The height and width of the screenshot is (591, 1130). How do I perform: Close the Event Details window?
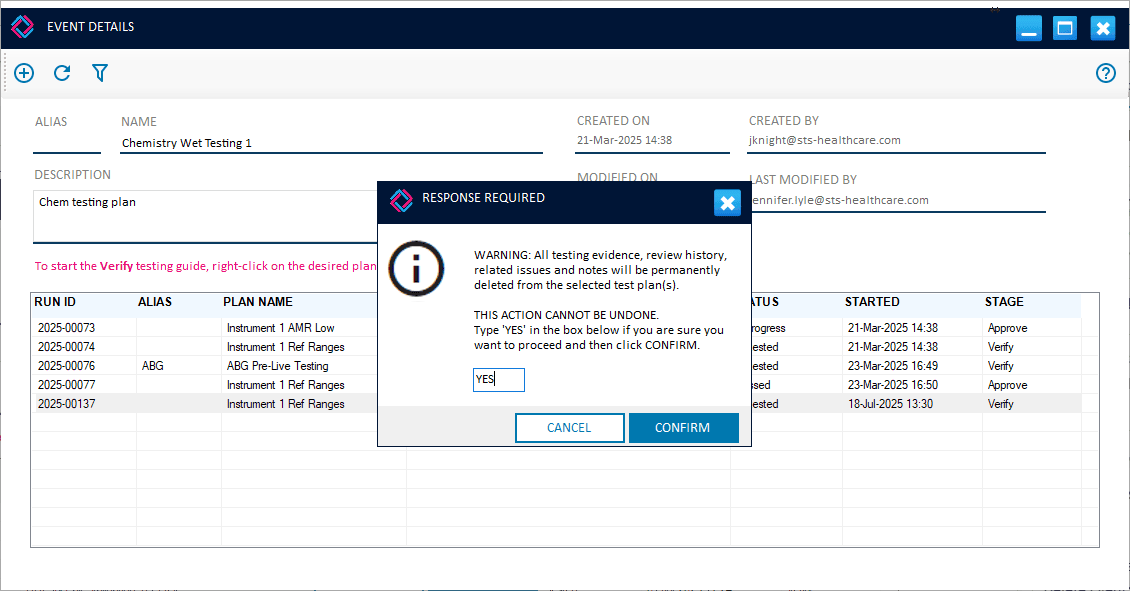[x=1103, y=28]
